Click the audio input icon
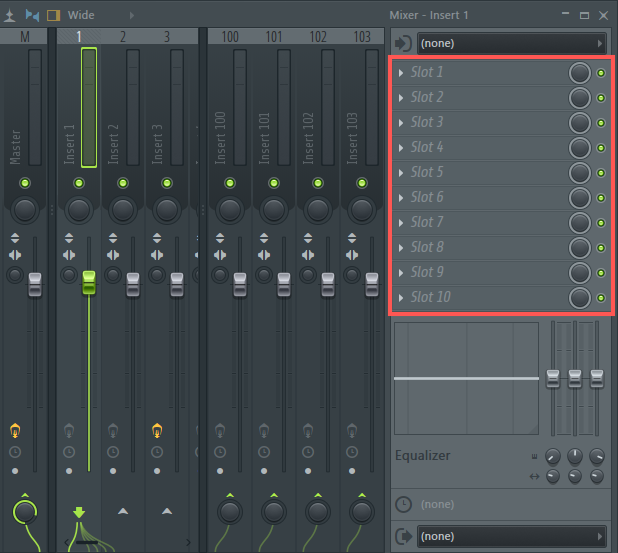Image resolution: width=618 pixels, height=553 pixels. click(x=404, y=43)
